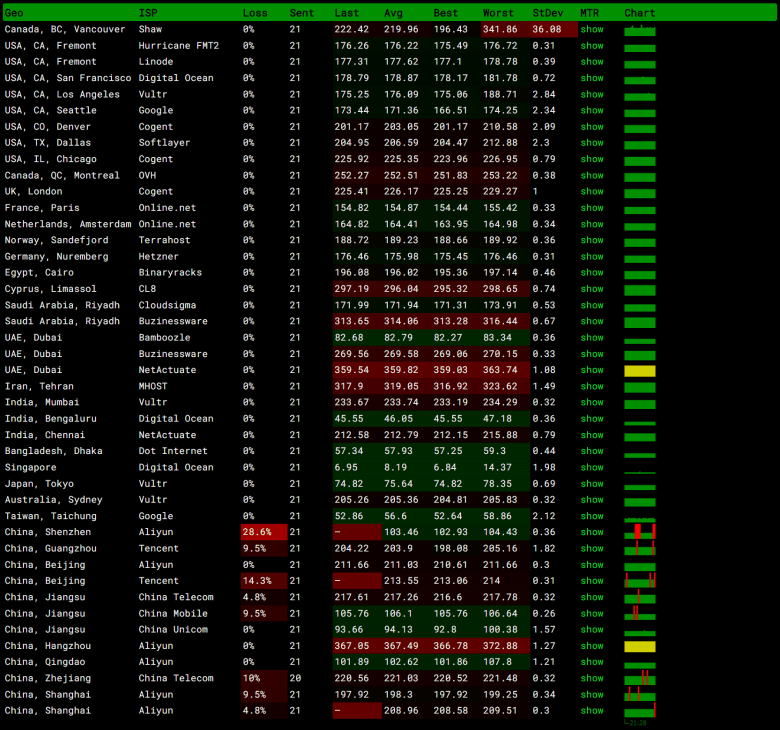
Task: Click the chart for Germany, Nuremberg Hetzner
Action: pyautogui.click(x=640, y=257)
